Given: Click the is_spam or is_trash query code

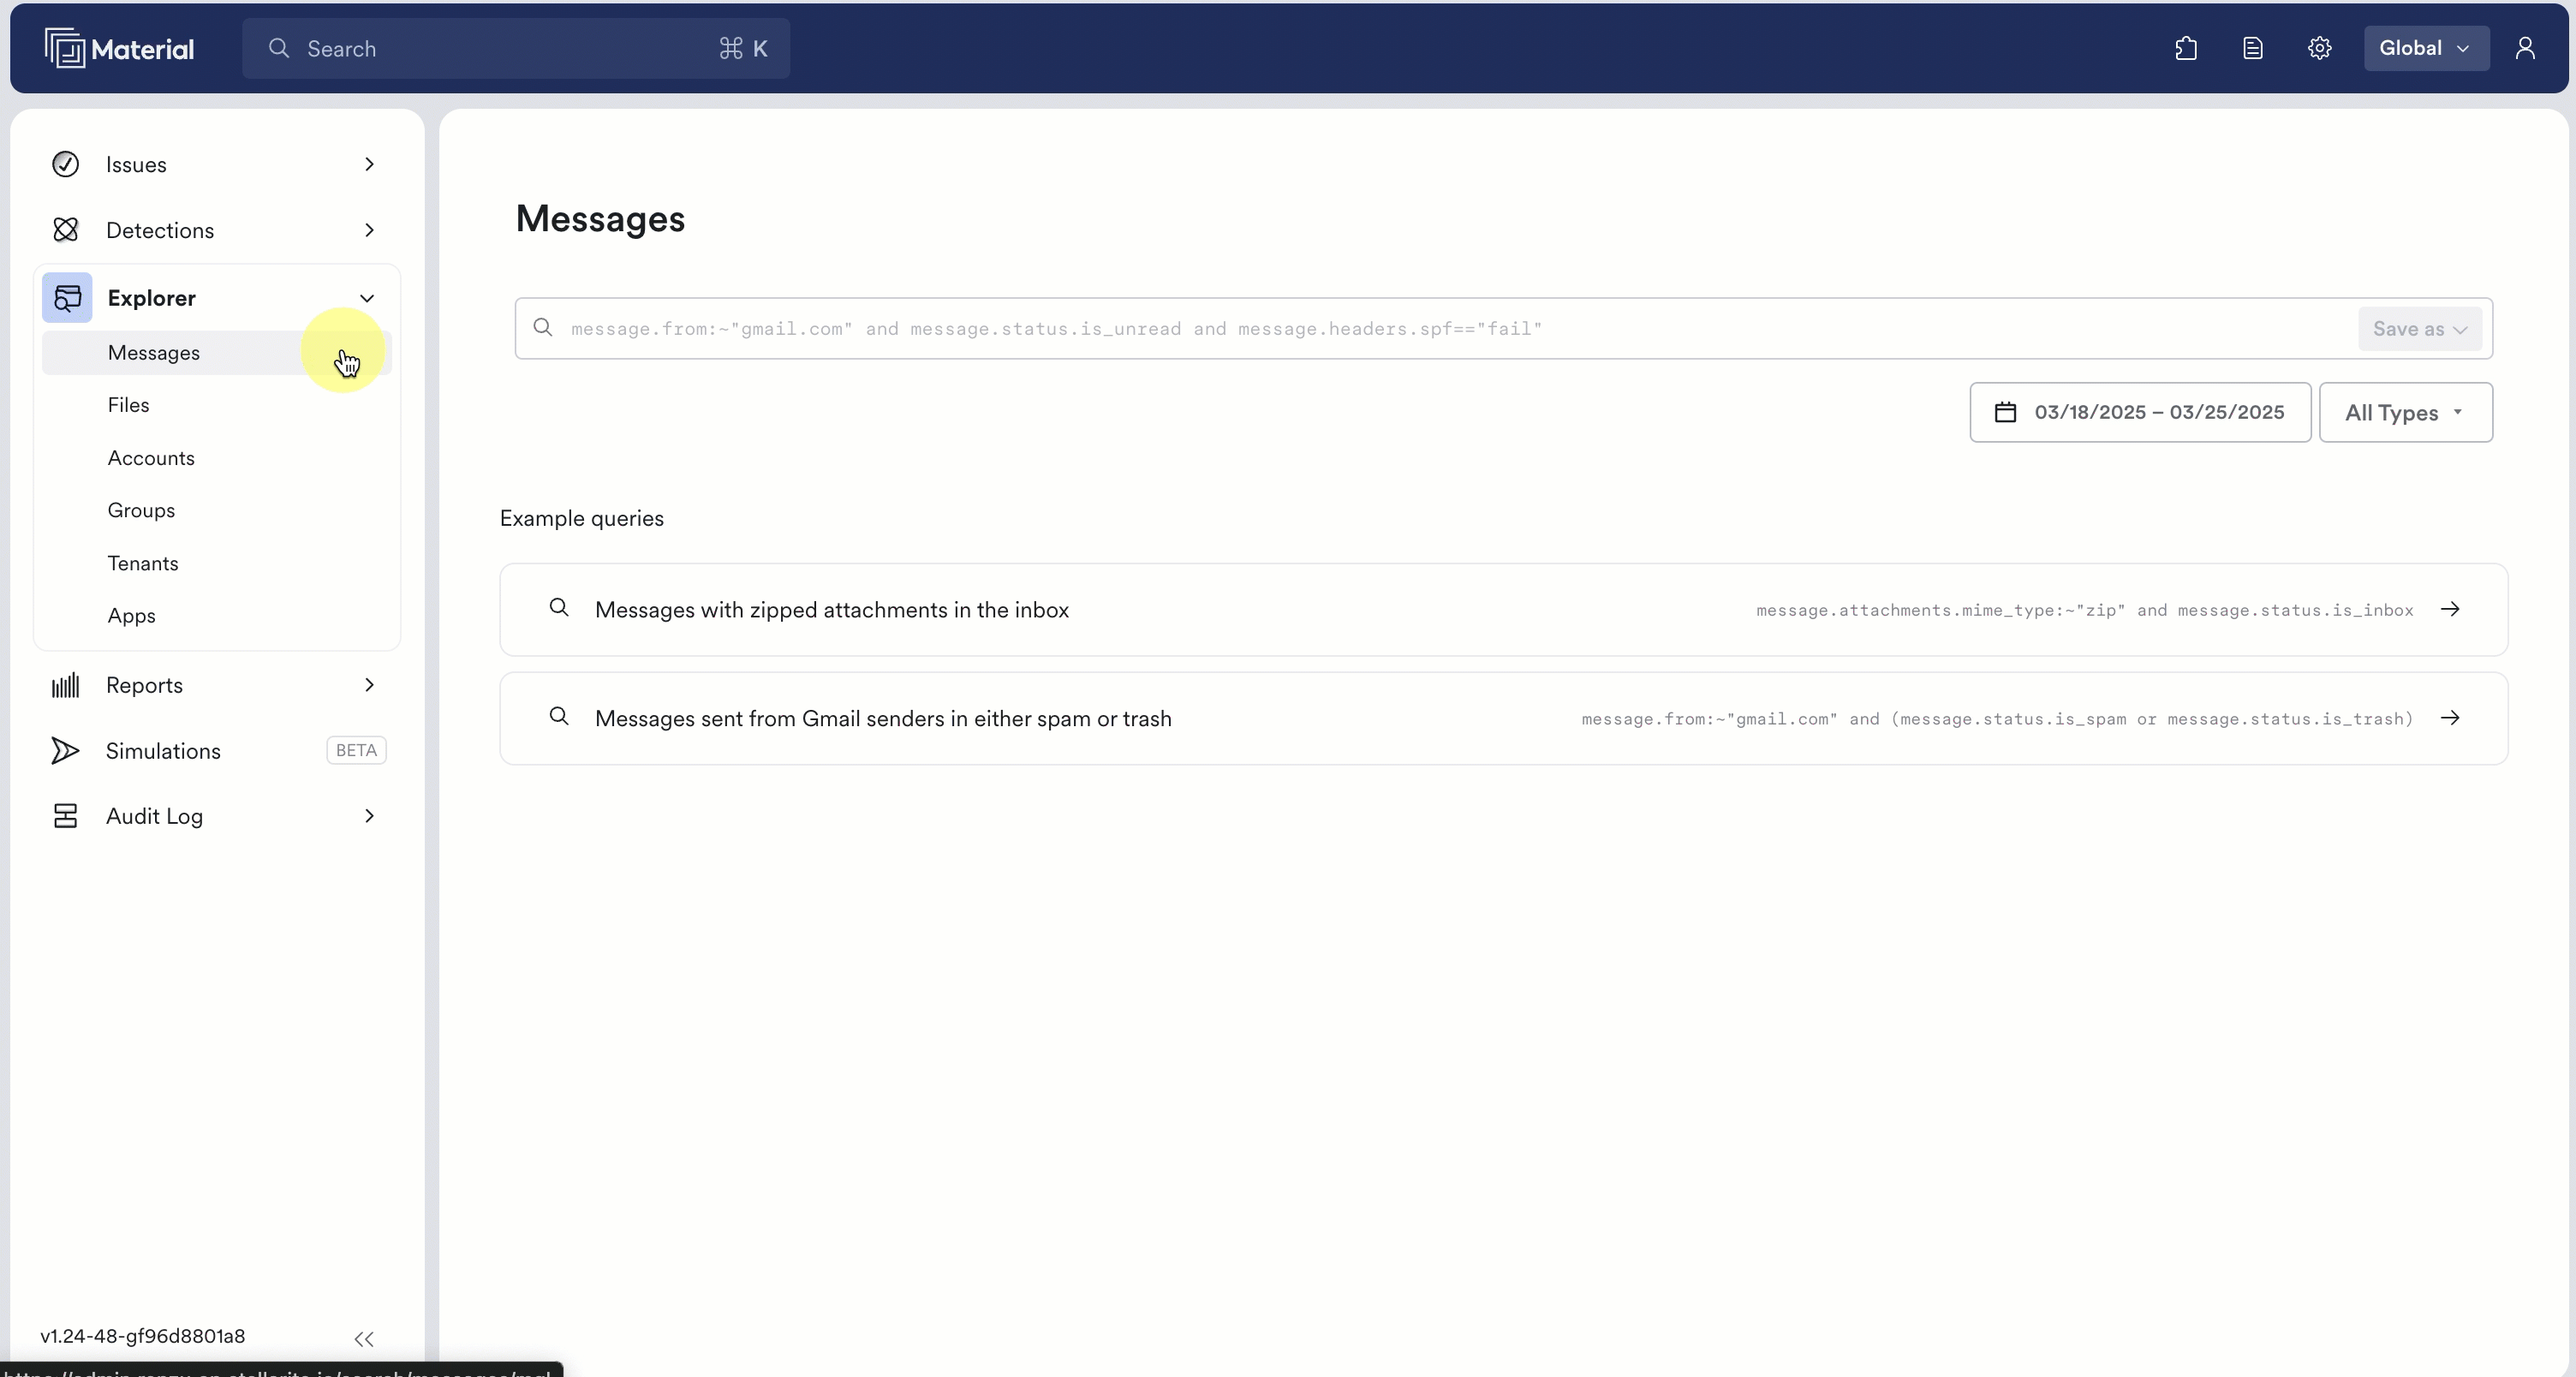Looking at the screenshot, I should click(1997, 719).
